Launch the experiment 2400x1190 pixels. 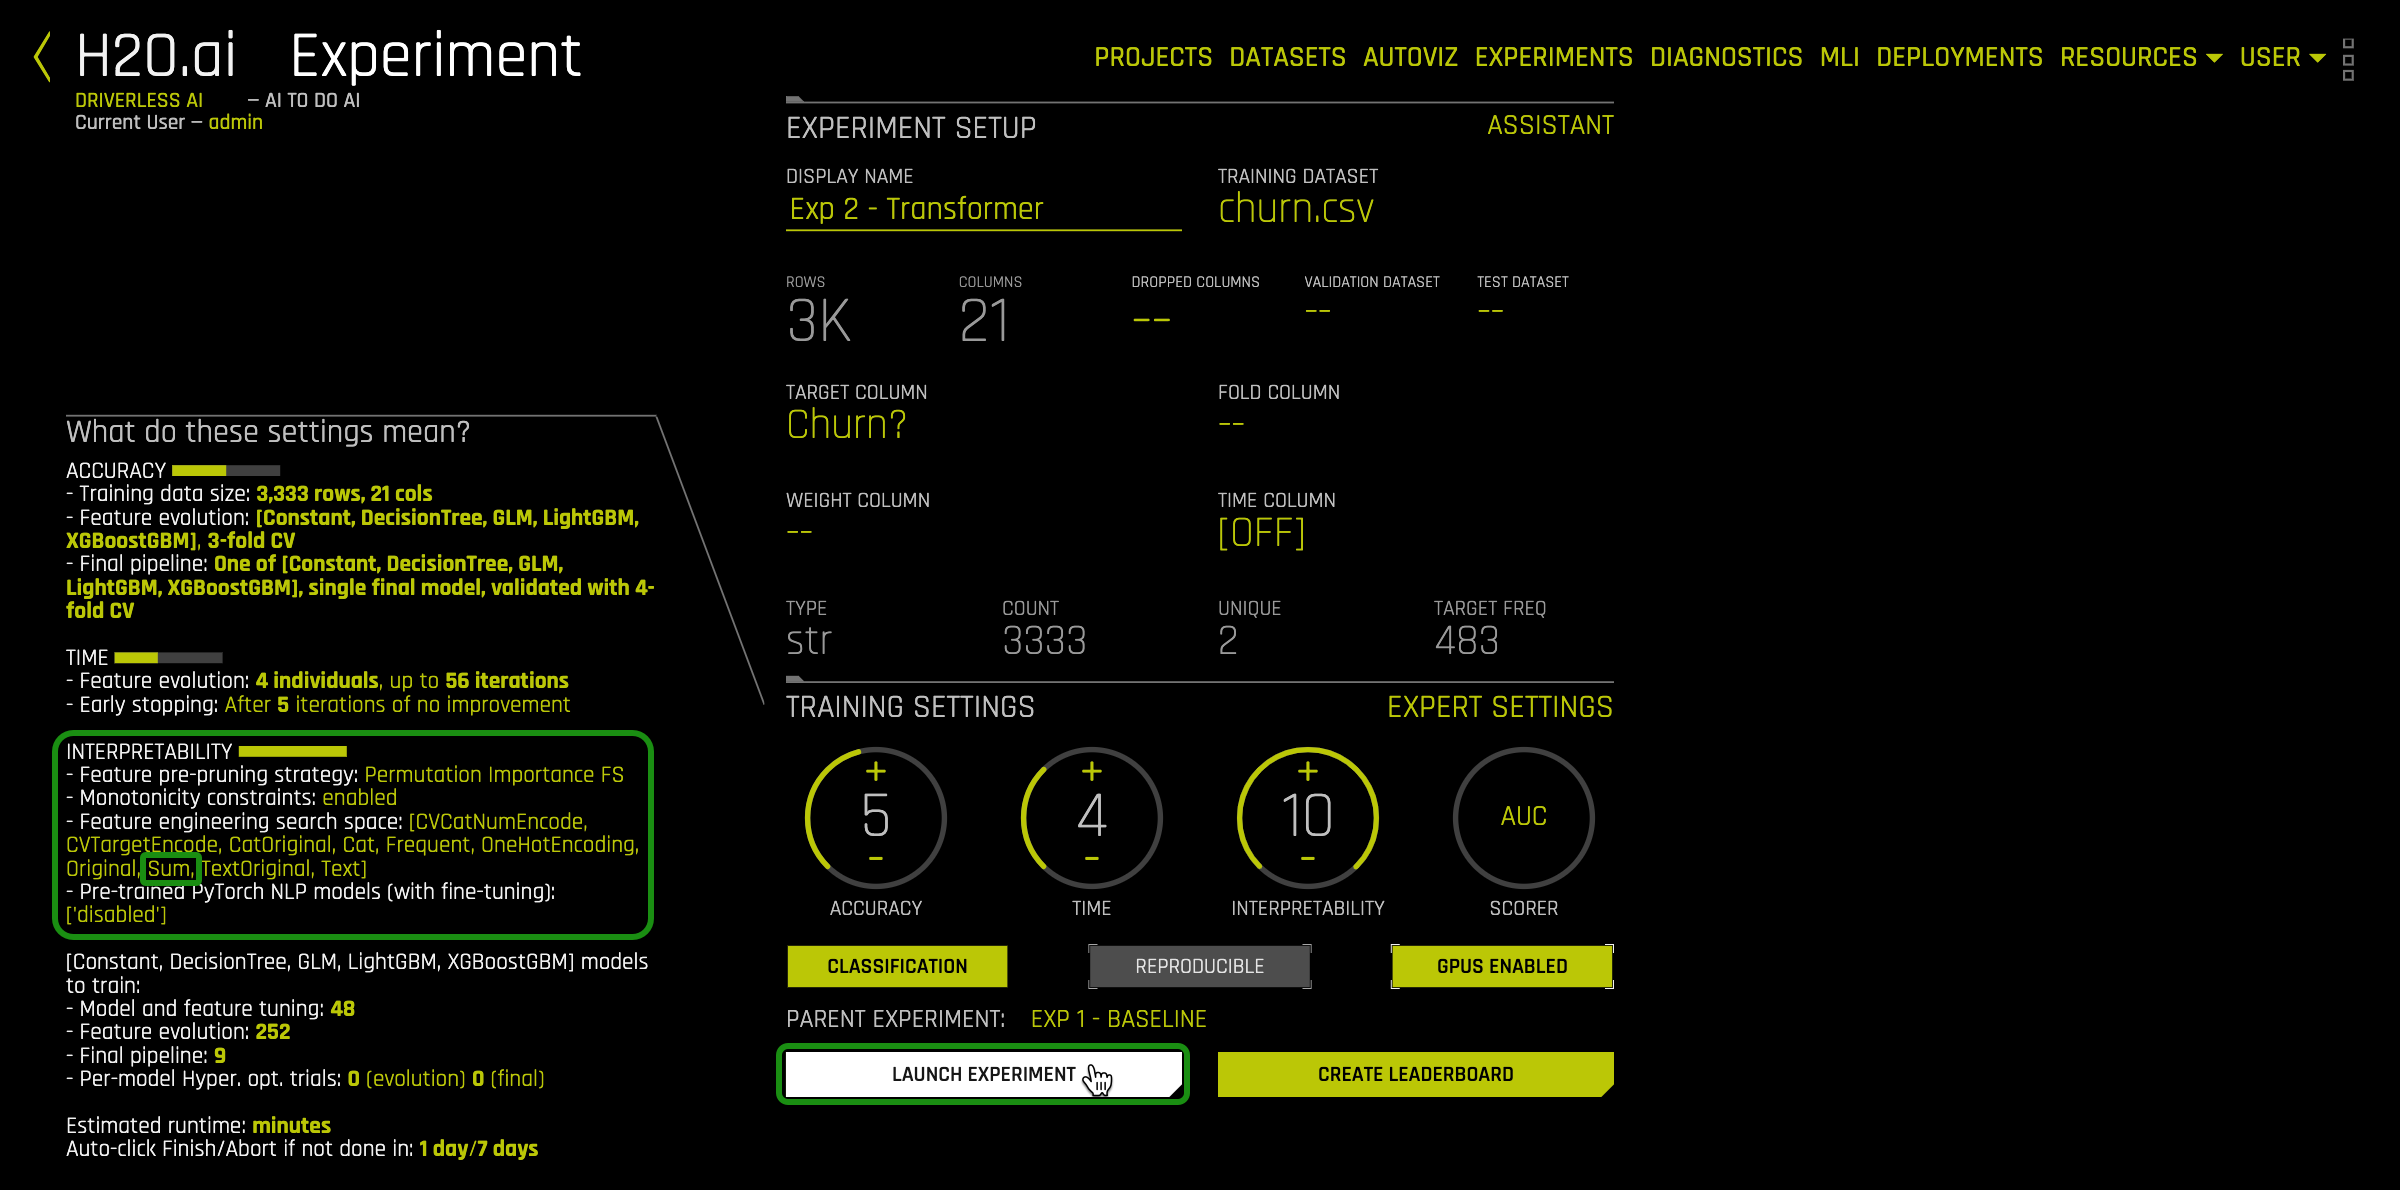click(x=983, y=1074)
